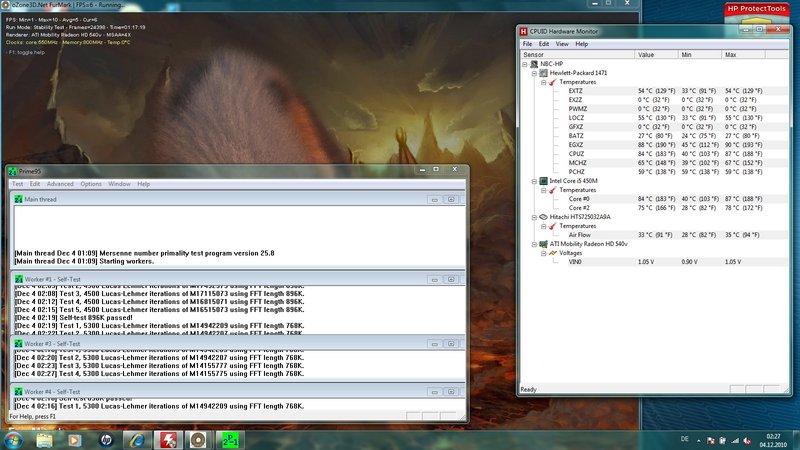Open Hardware Monitor Help menu
Image resolution: width=800 pixels, height=450 pixels.
point(582,44)
